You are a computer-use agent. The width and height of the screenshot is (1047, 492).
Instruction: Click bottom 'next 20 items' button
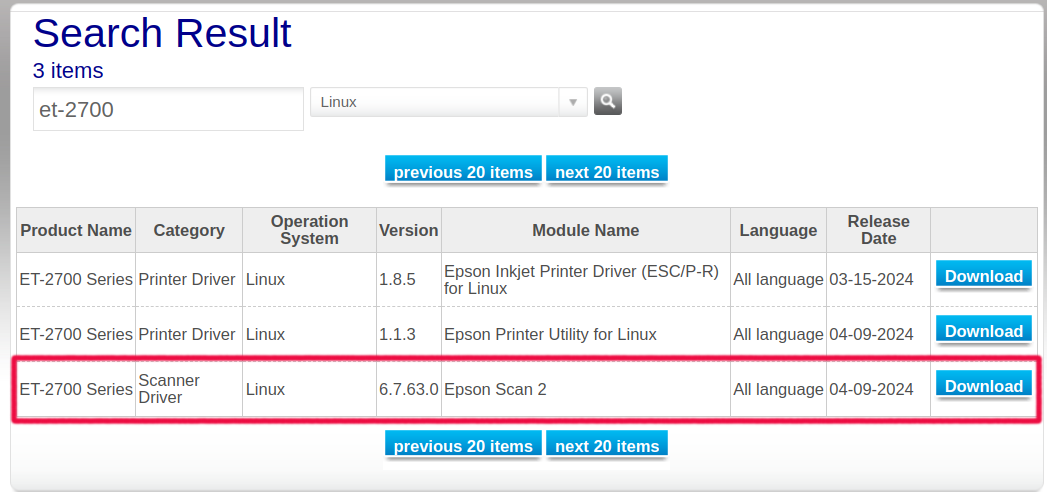pyautogui.click(x=607, y=445)
